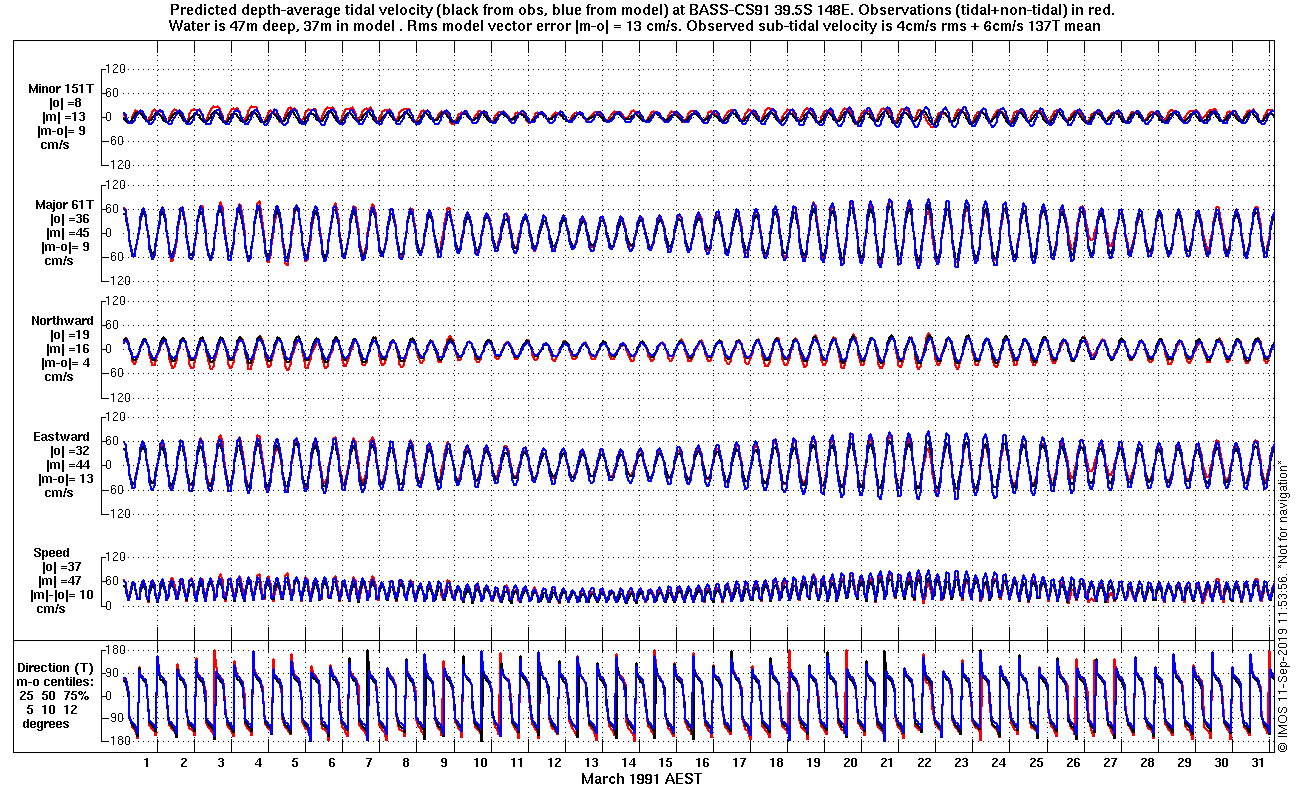Image resolution: width=1300 pixels, height=800 pixels.
Task: Click the '|o| =8' value in Minor panel
Action: click(66, 103)
